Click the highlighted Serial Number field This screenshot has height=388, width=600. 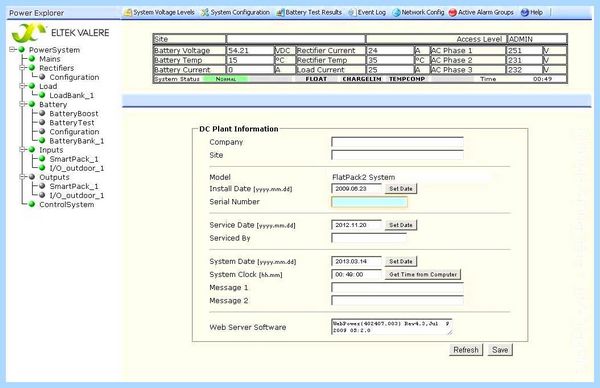369,202
